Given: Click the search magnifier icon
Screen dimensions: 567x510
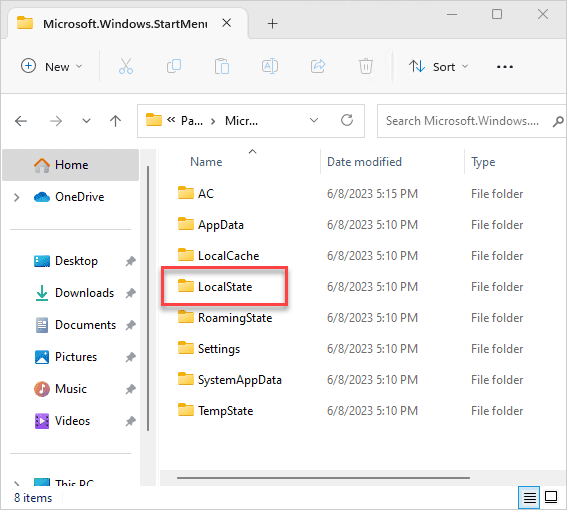Looking at the screenshot, I should (558, 121).
